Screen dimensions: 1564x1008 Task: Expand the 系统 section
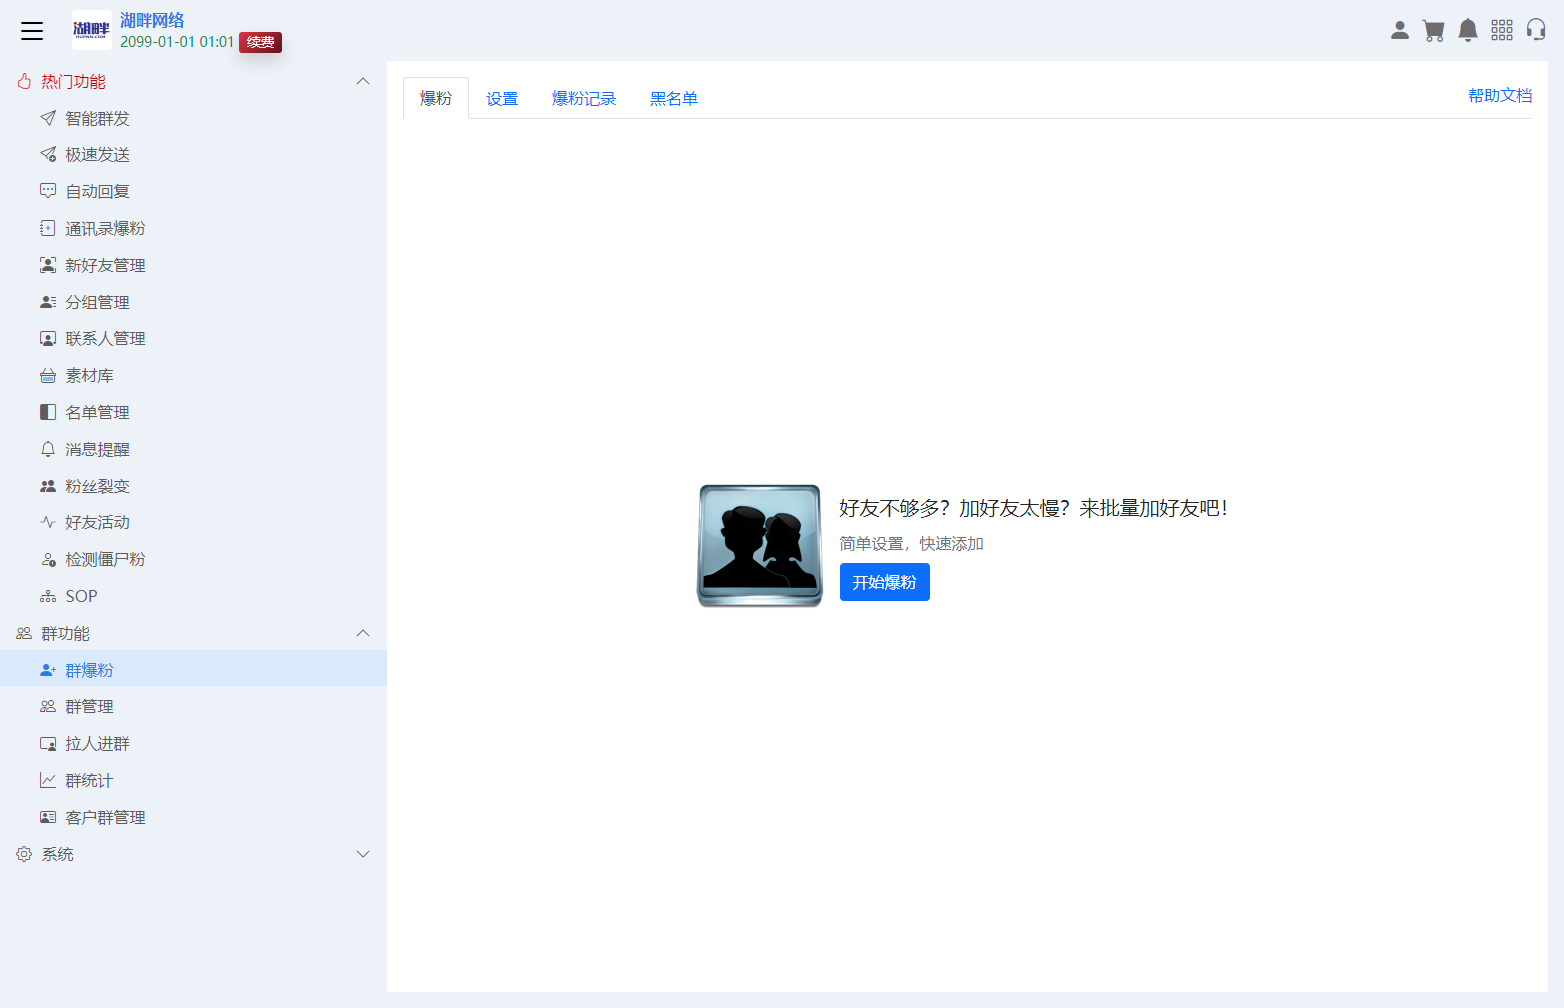pyautogui.click(x=363, y=853)
